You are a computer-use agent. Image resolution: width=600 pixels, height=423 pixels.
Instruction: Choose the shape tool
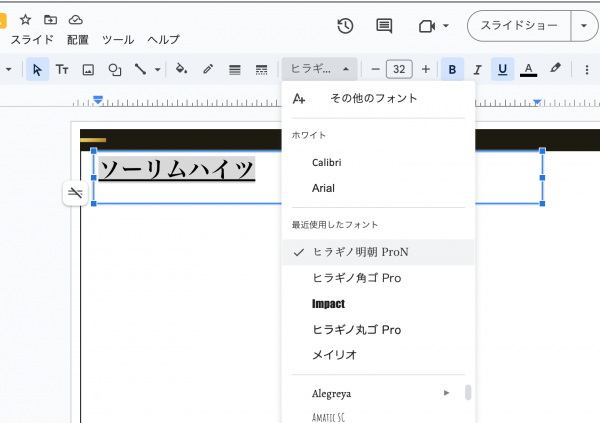(115, 69)
